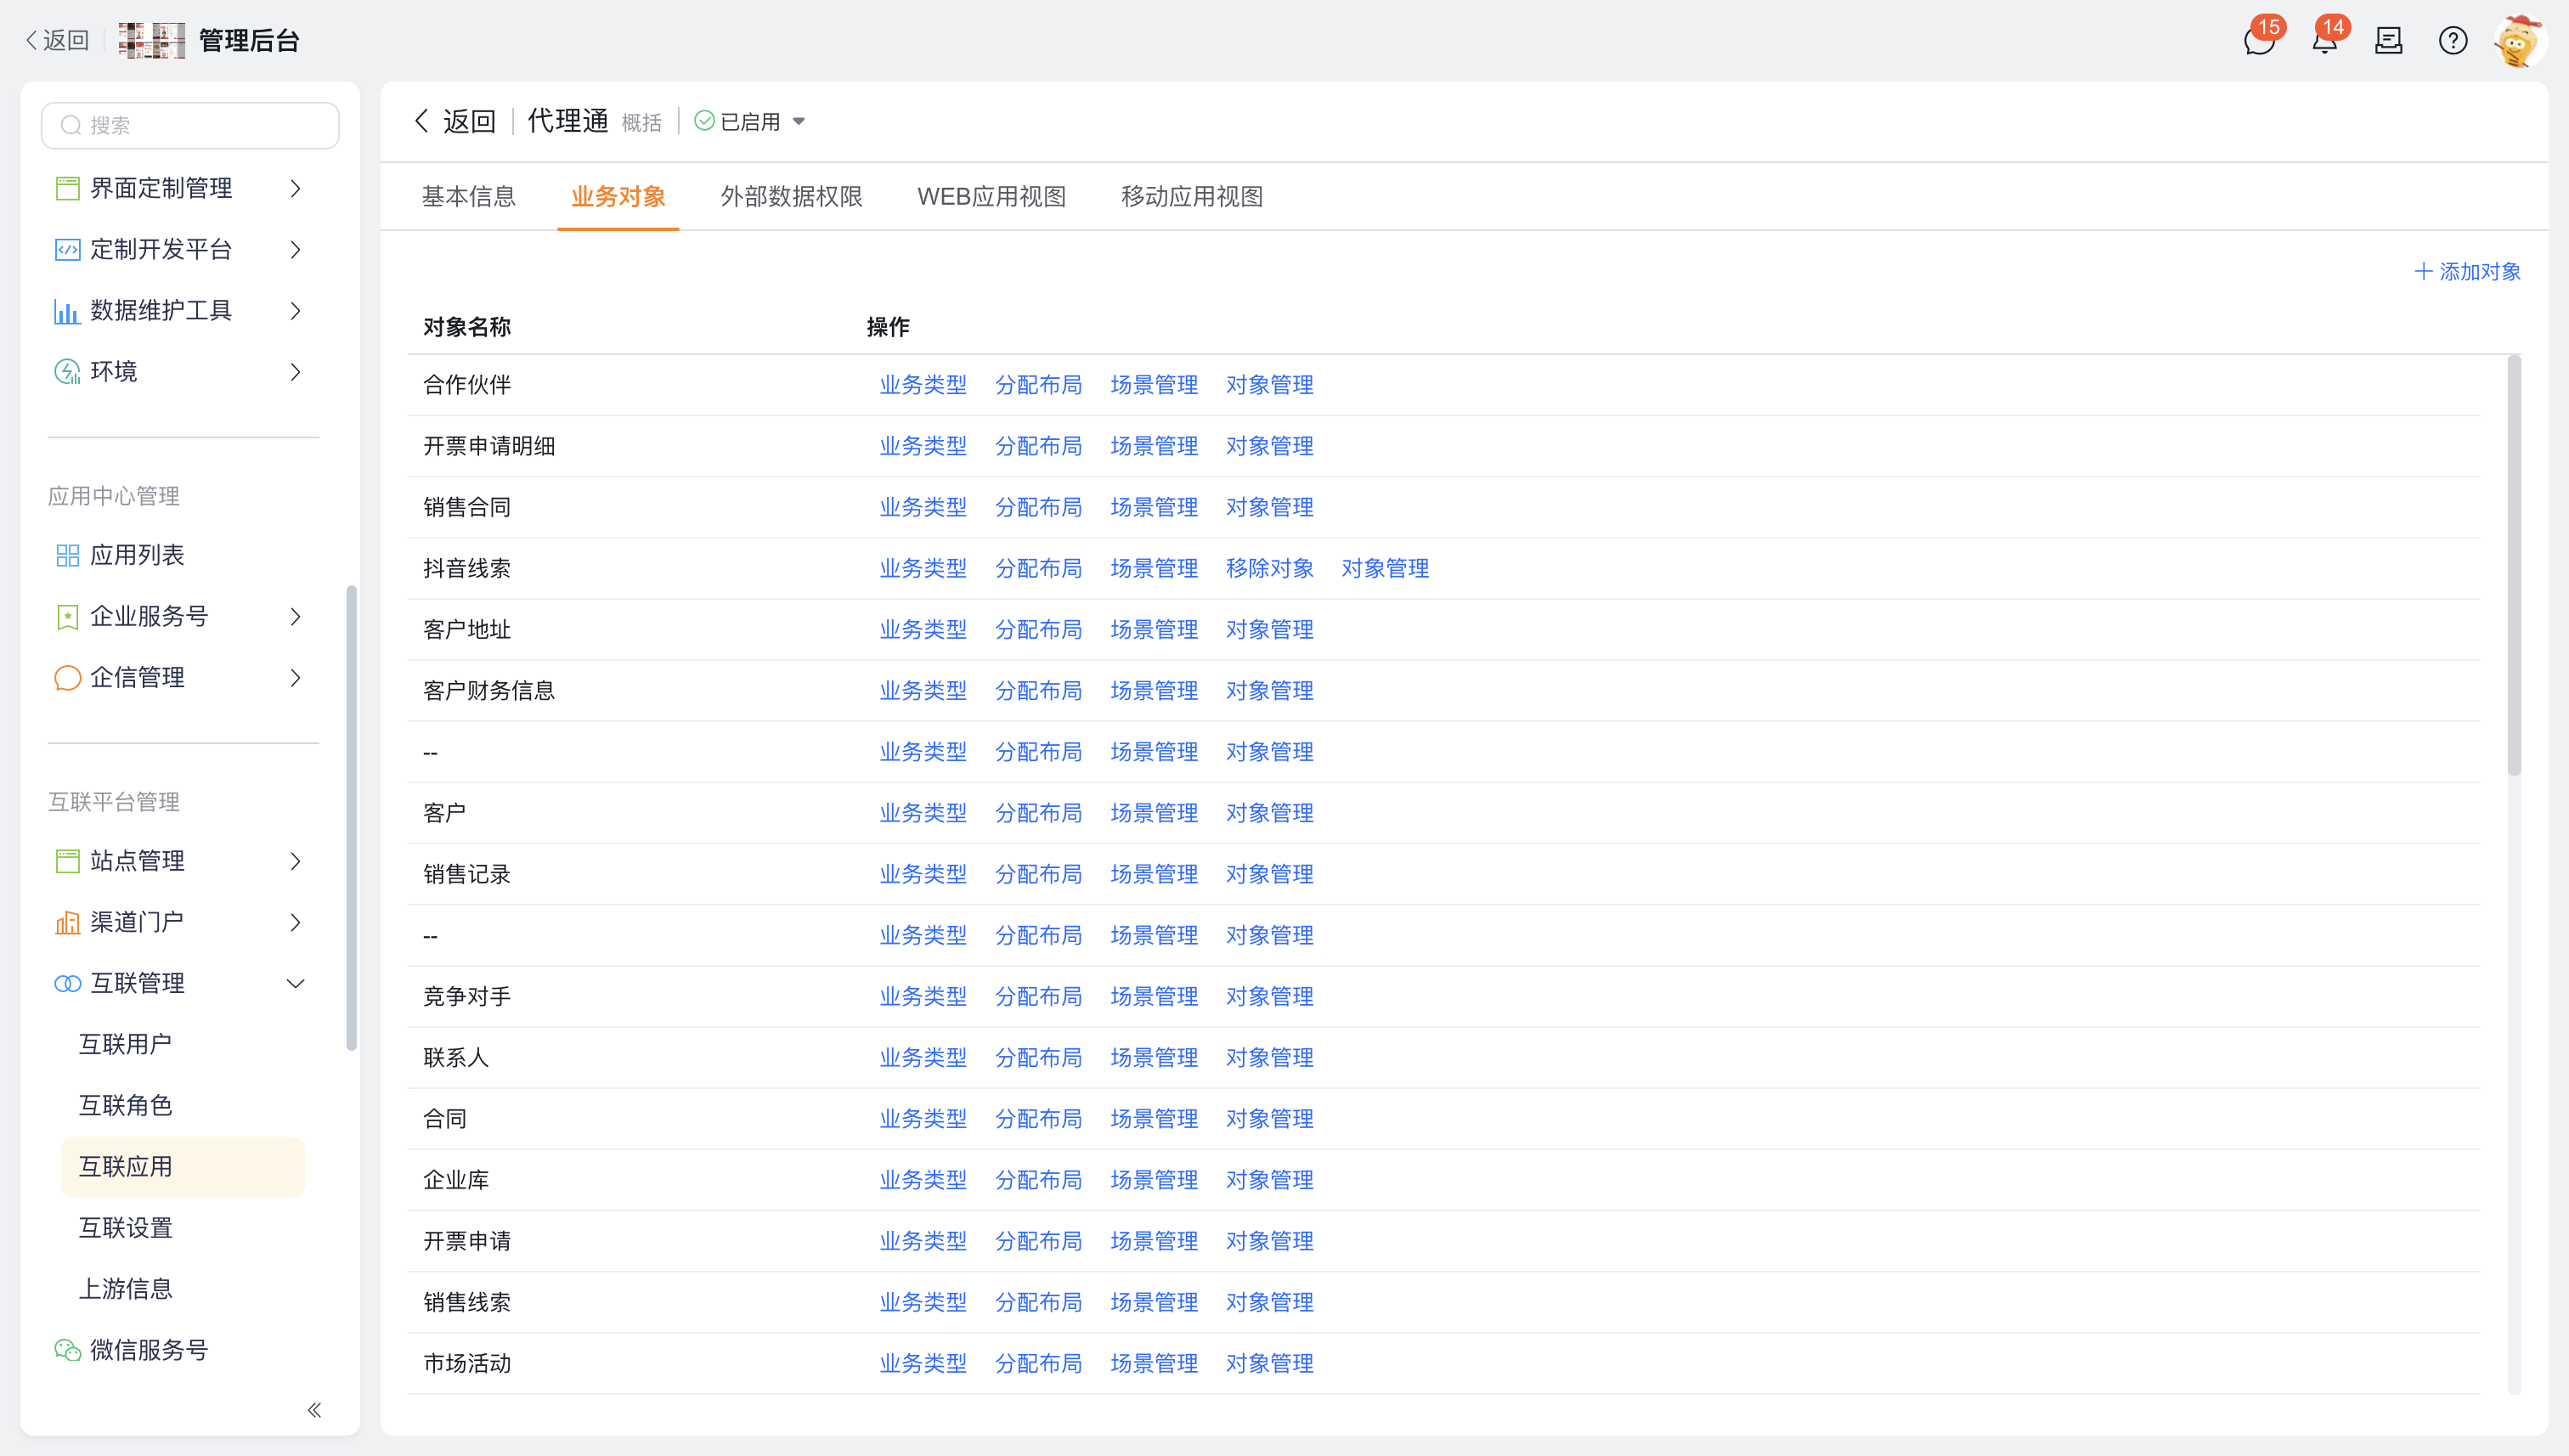
Task: Click the user avatar in top right
Action: 2518,41
